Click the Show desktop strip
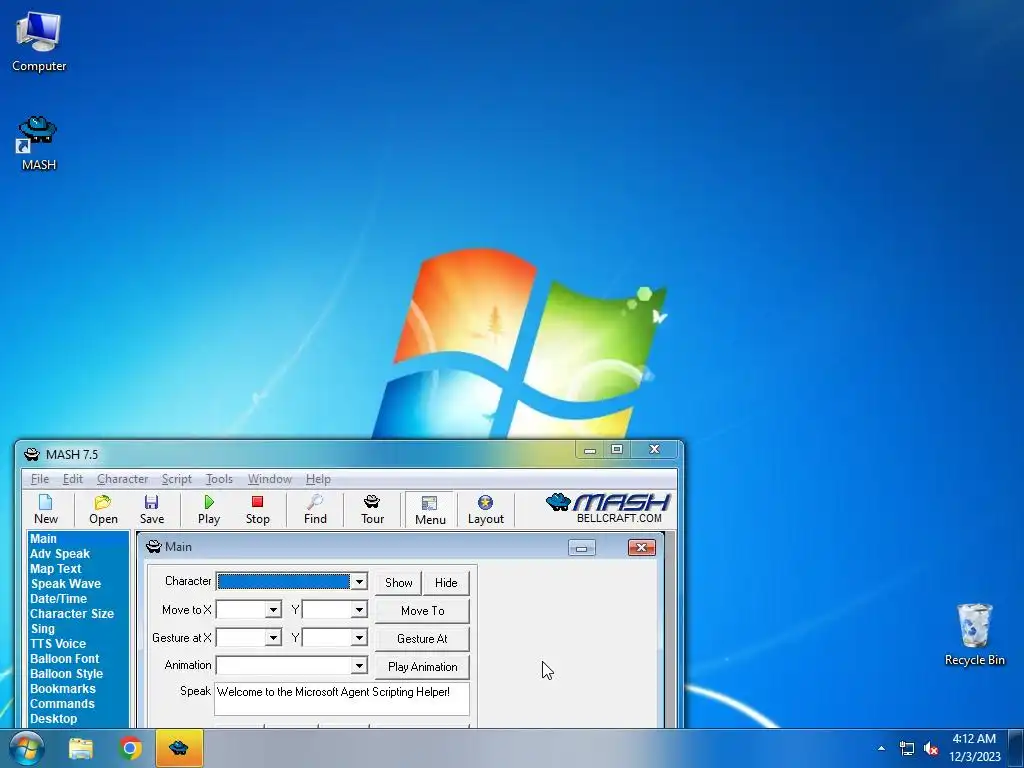Screen dimensions: 1024x768 pos(1016,748)
